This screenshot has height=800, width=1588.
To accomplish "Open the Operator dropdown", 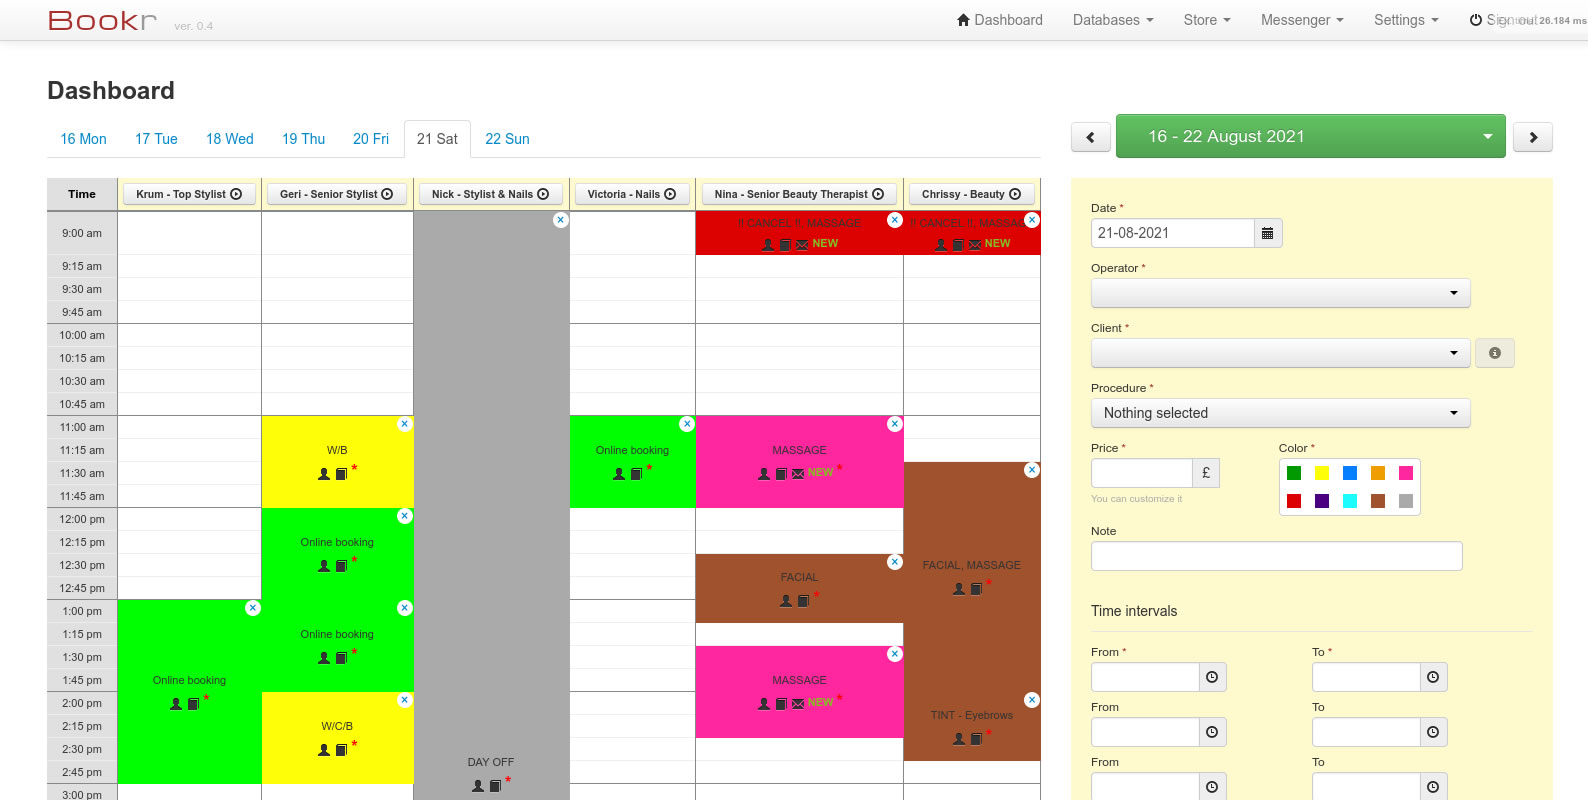I will pyautogui.click(x=1280, y=293).
